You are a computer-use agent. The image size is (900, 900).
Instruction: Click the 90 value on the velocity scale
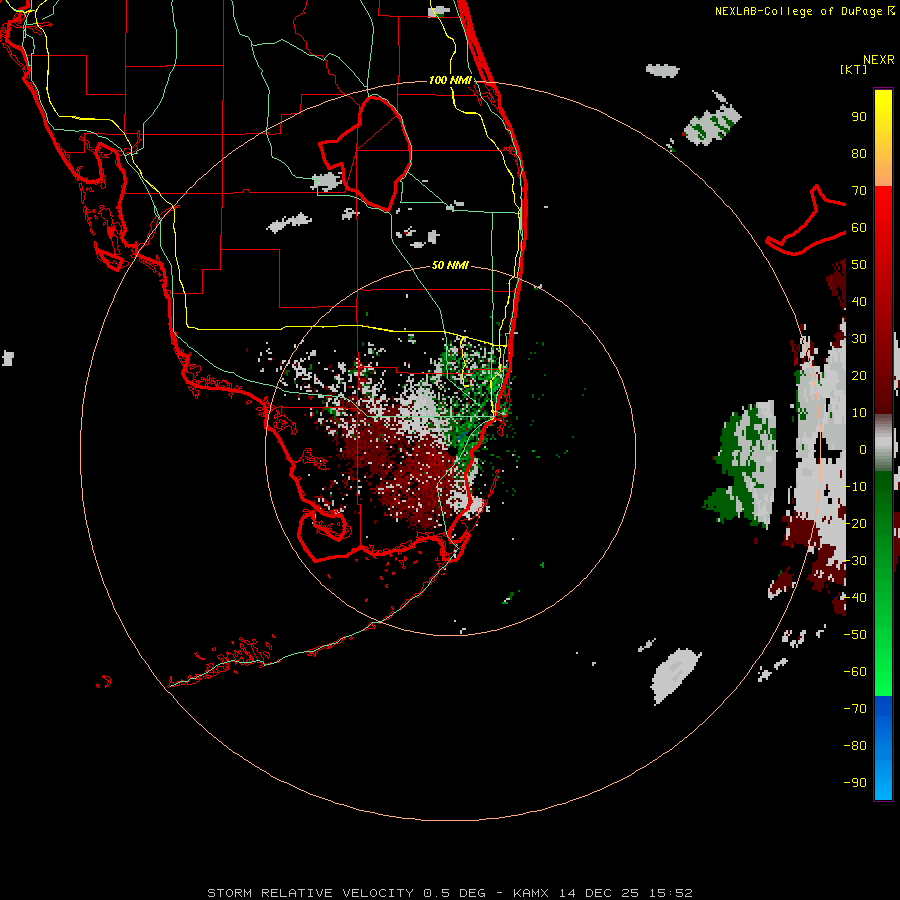859,117
